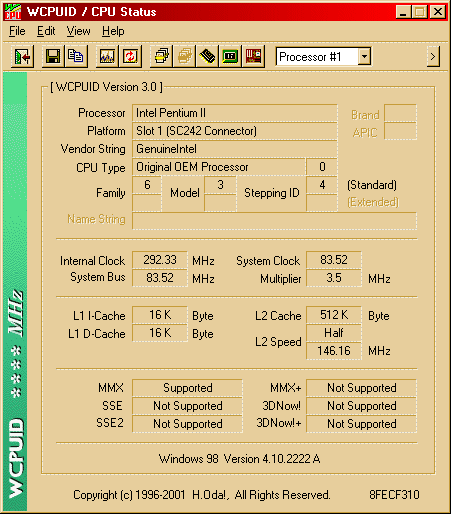Open the Edit menu
Screen dimensions: 451x514
pos(46,31)
